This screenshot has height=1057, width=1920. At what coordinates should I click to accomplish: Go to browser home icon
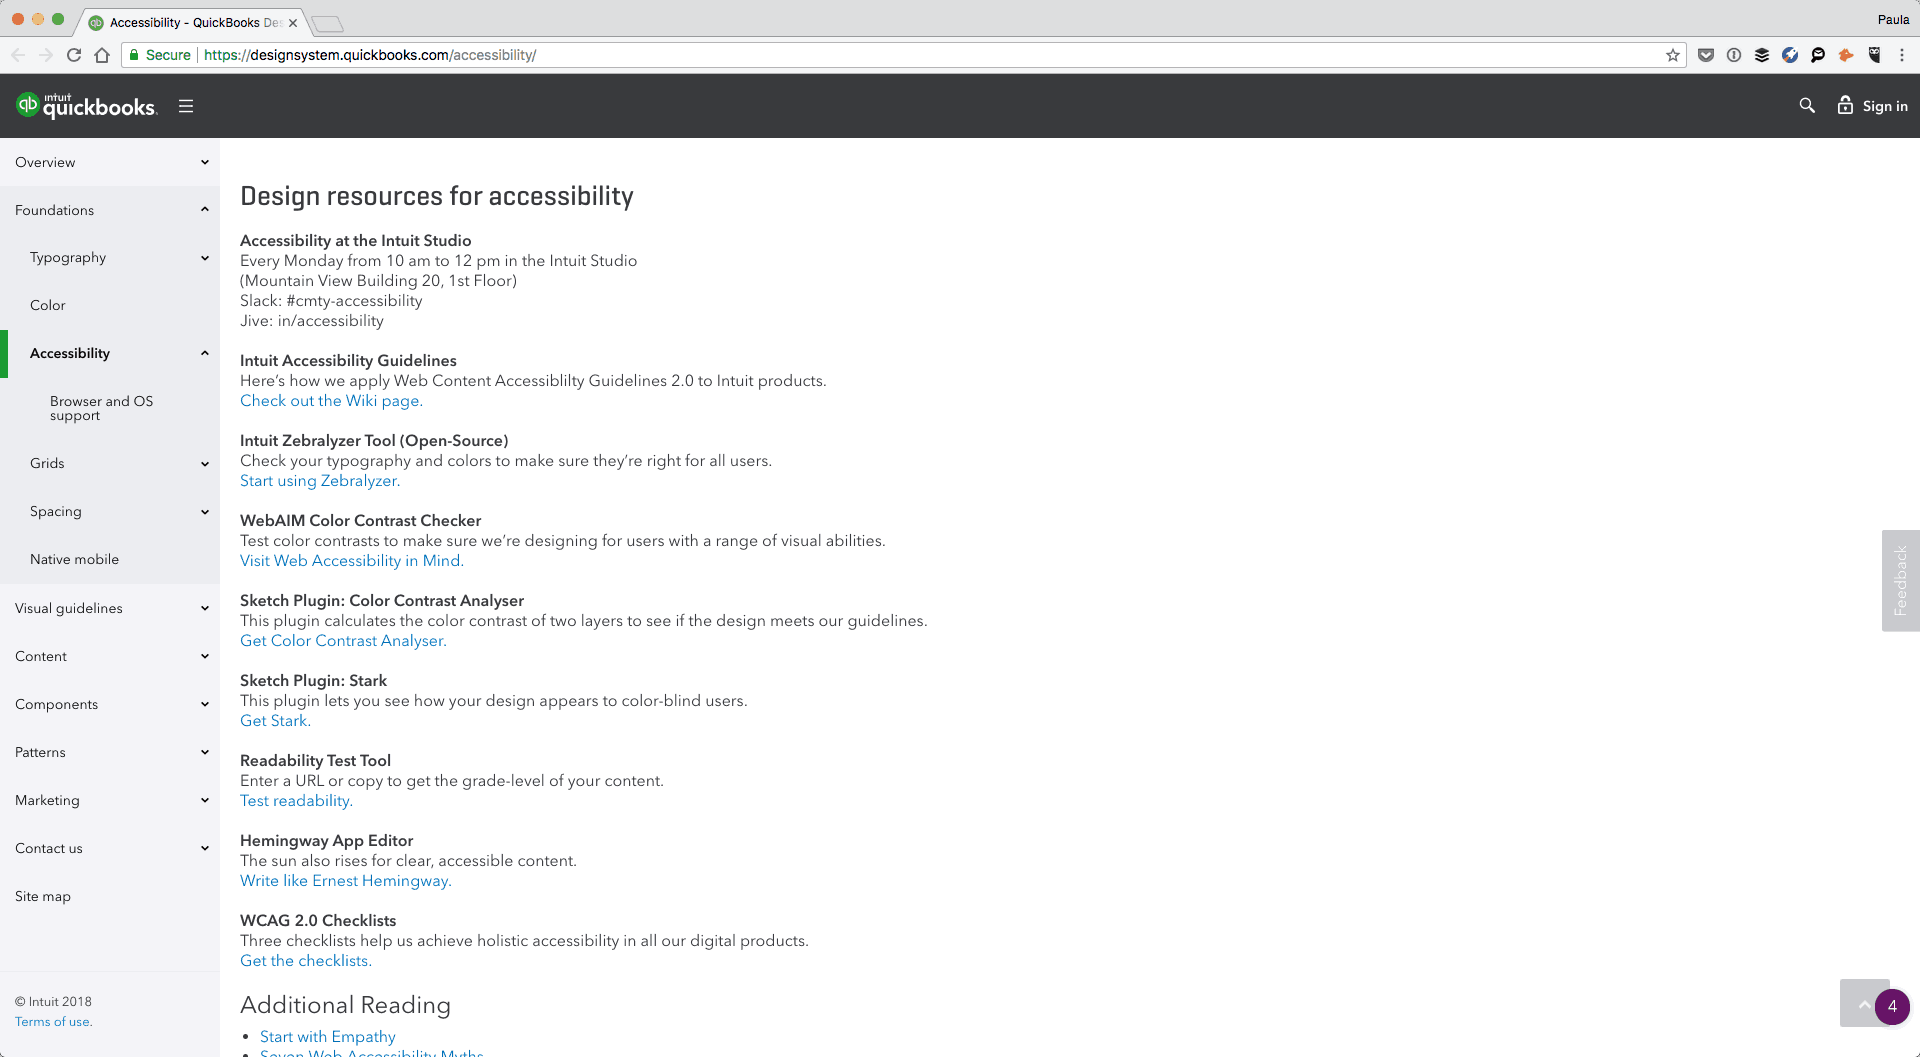pos(102,55)
